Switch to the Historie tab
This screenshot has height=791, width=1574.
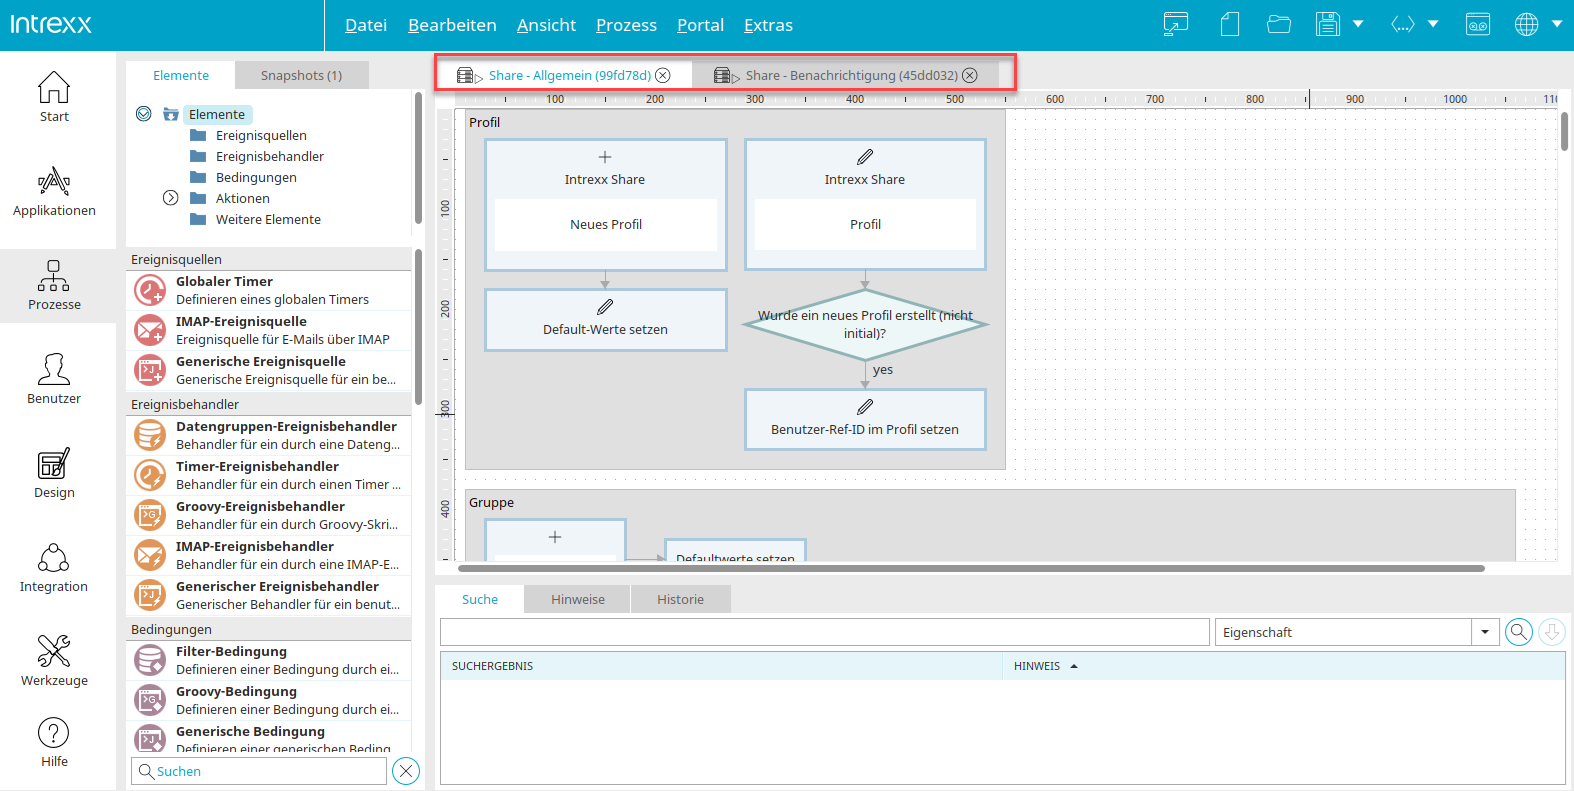pyautogui.click(x=680, y=599)
